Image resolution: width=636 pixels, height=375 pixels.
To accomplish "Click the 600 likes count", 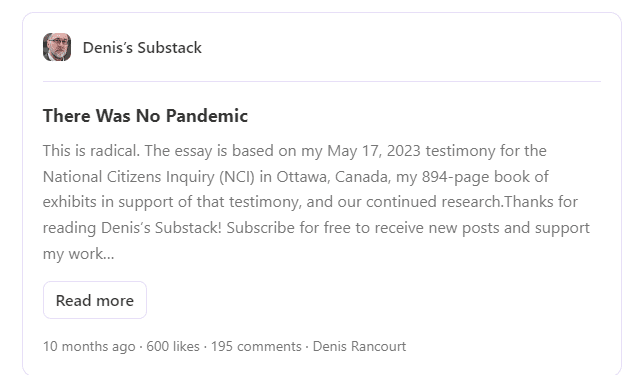I will coord(173,346).
